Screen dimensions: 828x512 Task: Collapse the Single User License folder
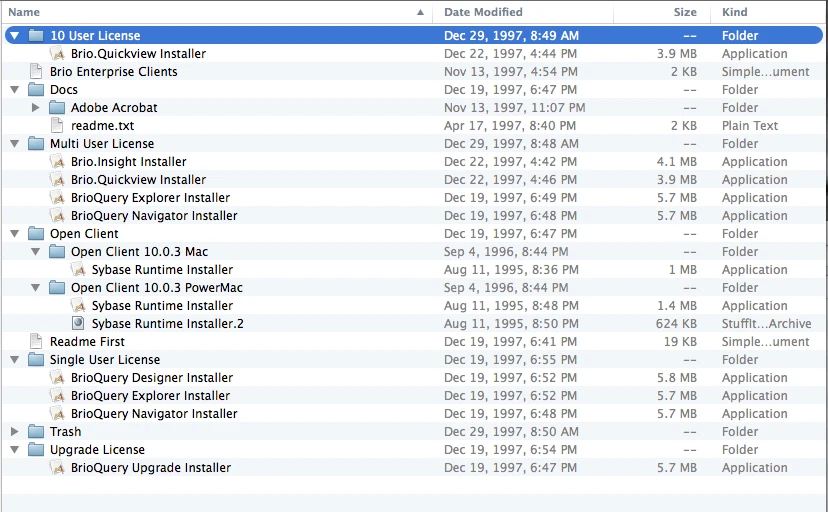tap(15, 360)
